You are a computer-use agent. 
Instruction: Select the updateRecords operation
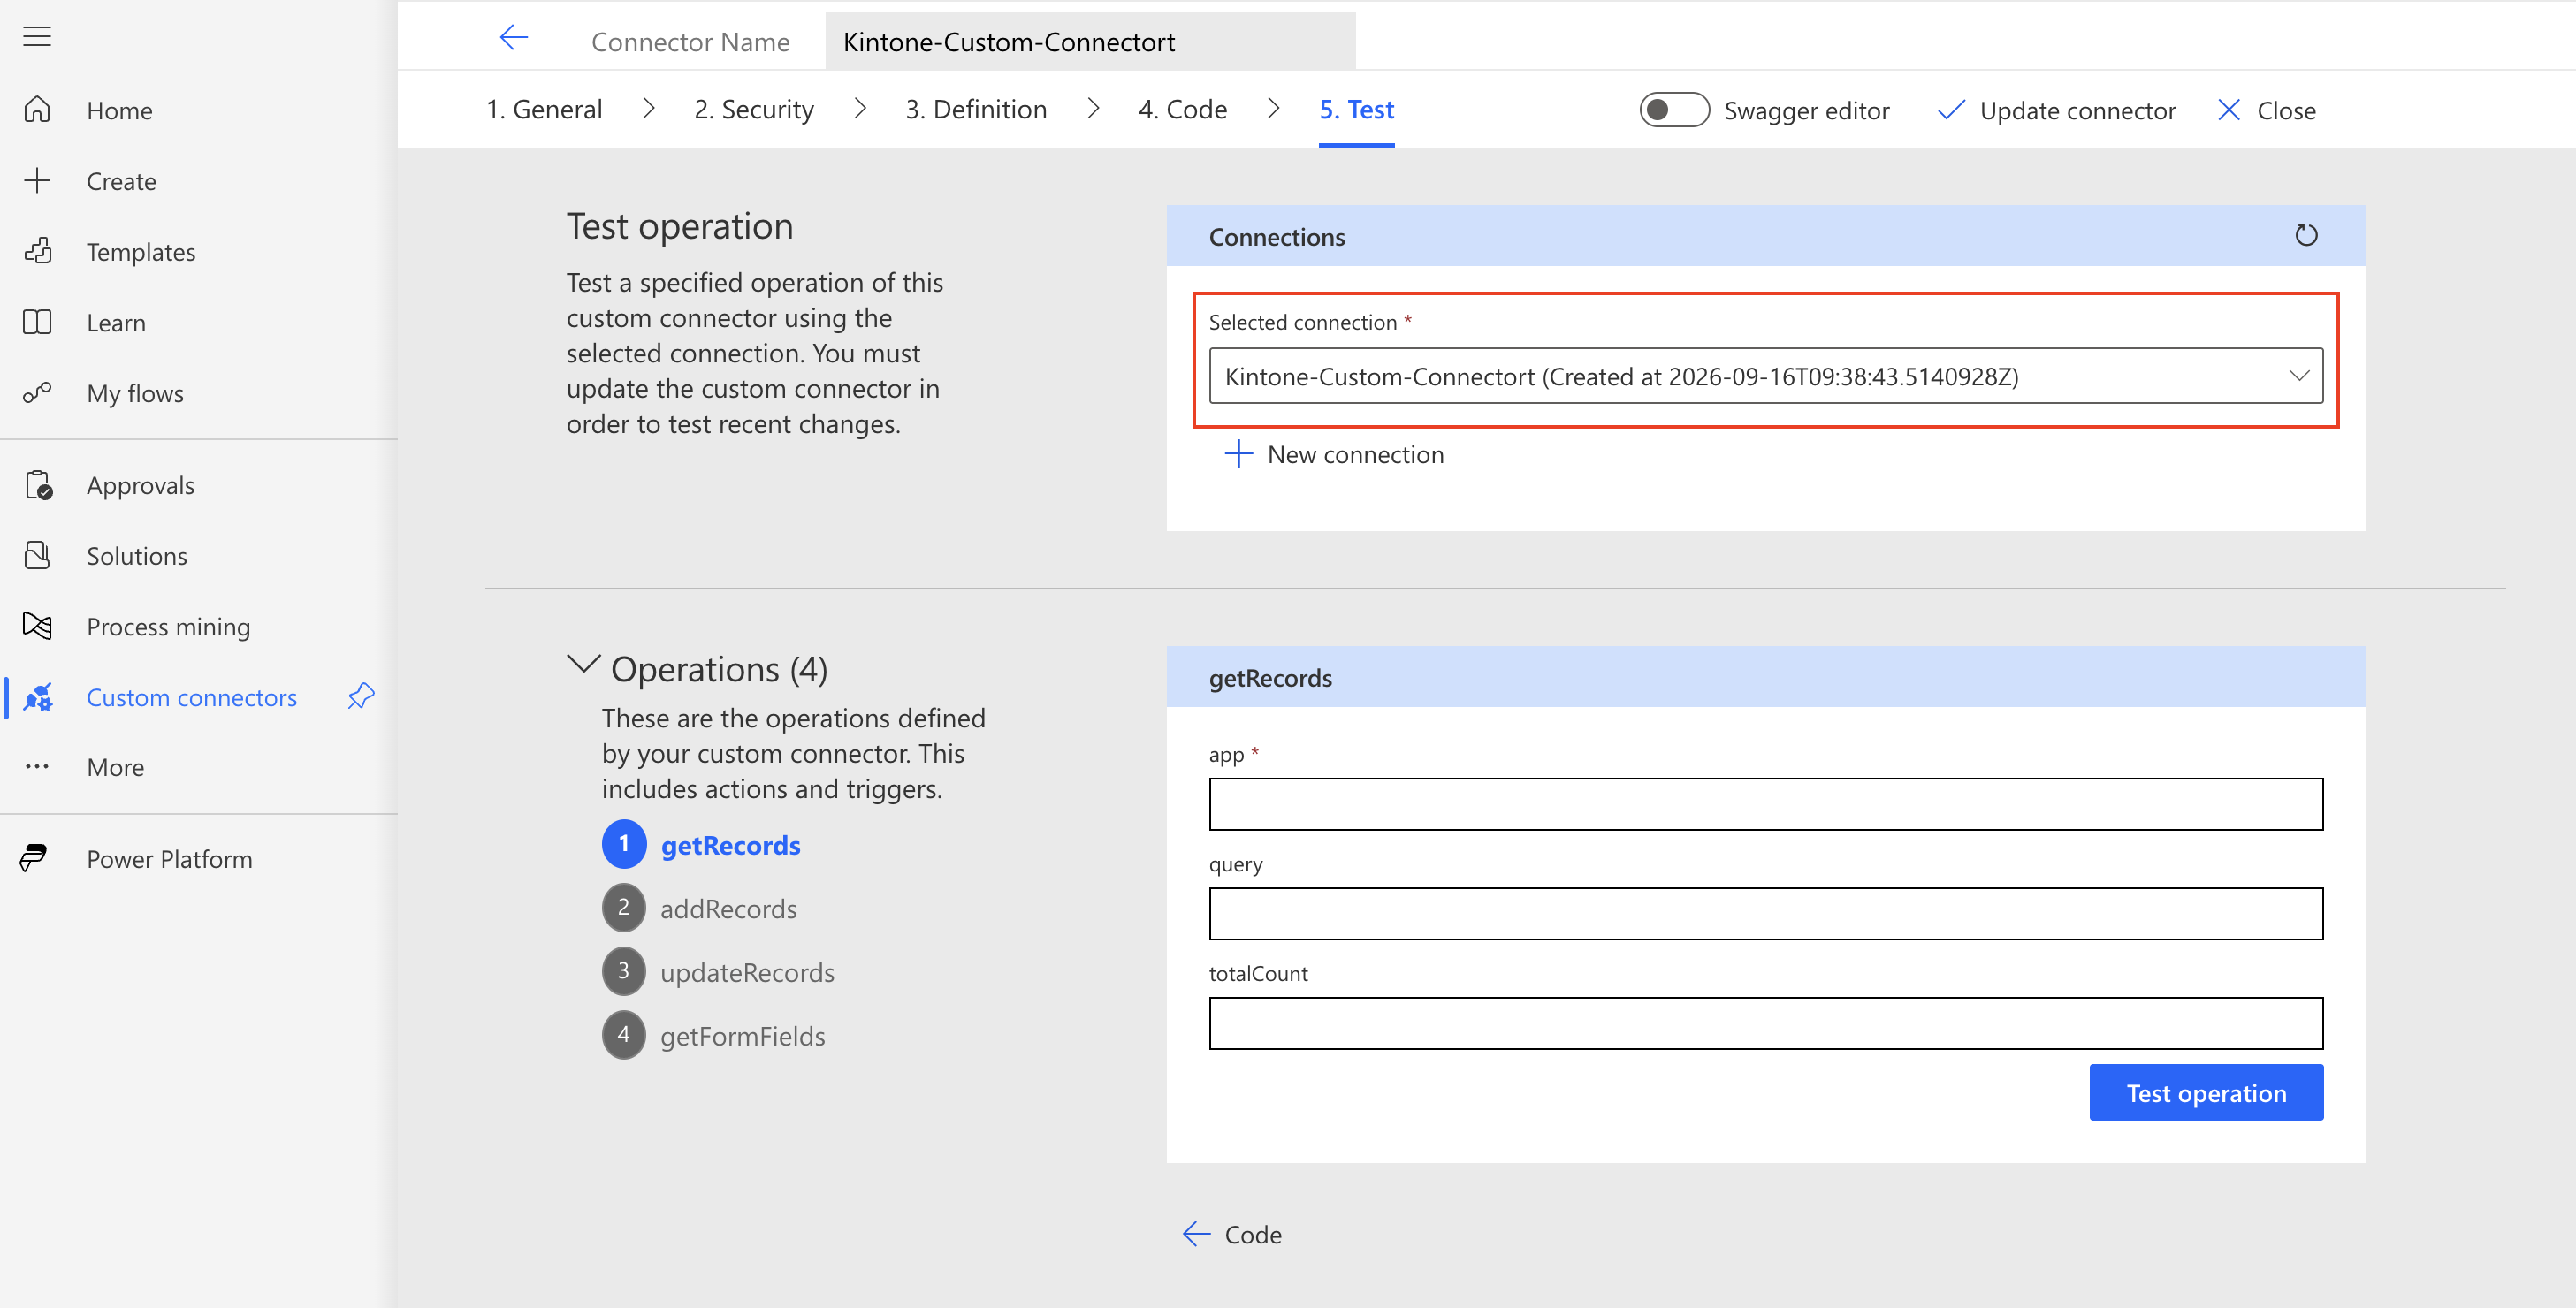[x=718, y=972]
